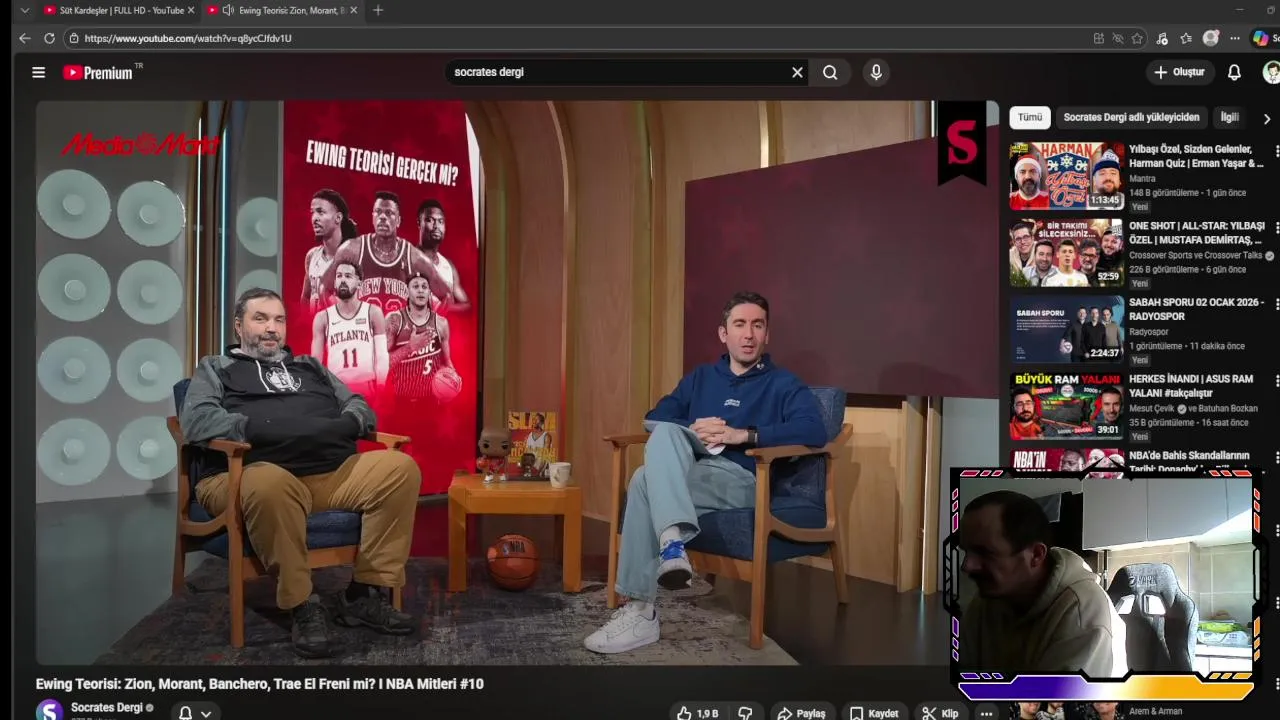
Task: Open the Yılbaşı Özel, Sizden Gelenler title
Action: coord(1196,156)
